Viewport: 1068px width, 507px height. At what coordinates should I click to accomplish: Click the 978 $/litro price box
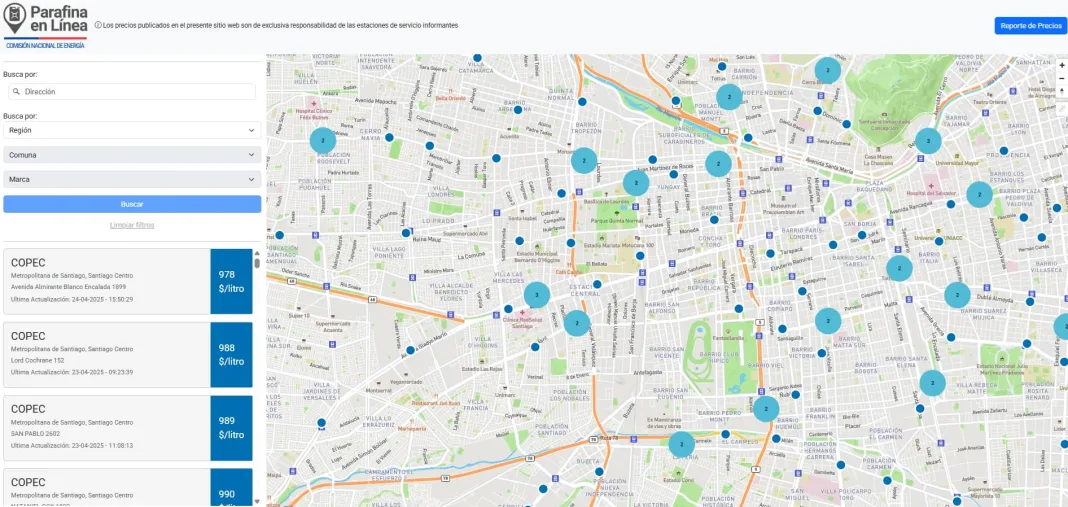coord(232,281)
